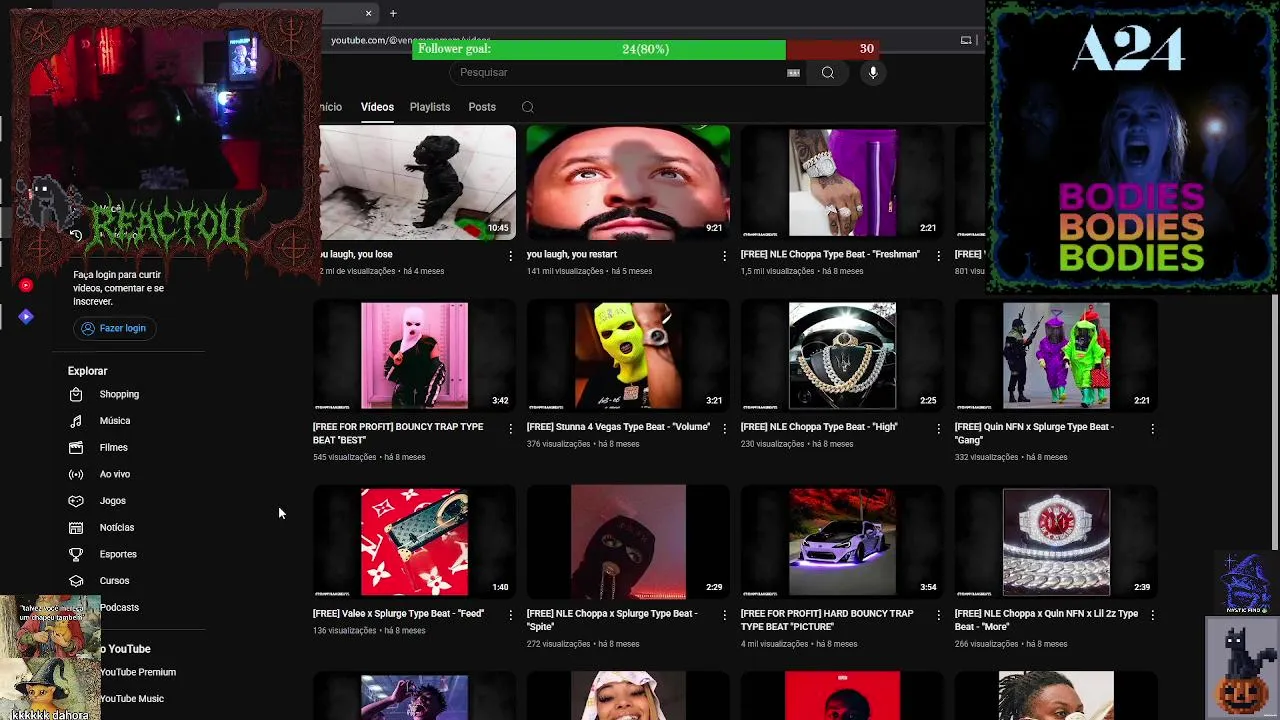Open options for Valee "Feed" video
1280x720 pixels.
(510, 615)
